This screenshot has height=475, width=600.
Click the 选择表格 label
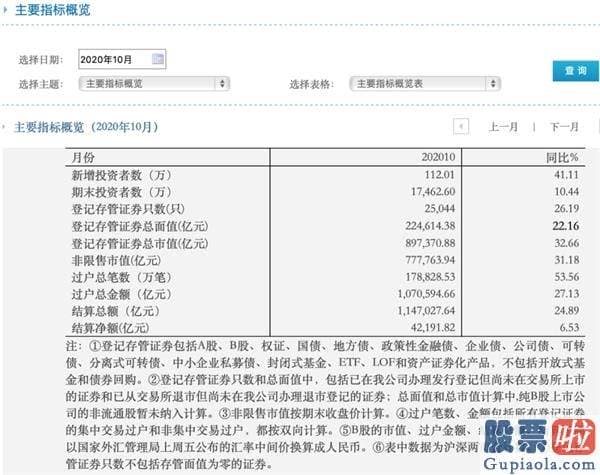click(x=311, y=84)
